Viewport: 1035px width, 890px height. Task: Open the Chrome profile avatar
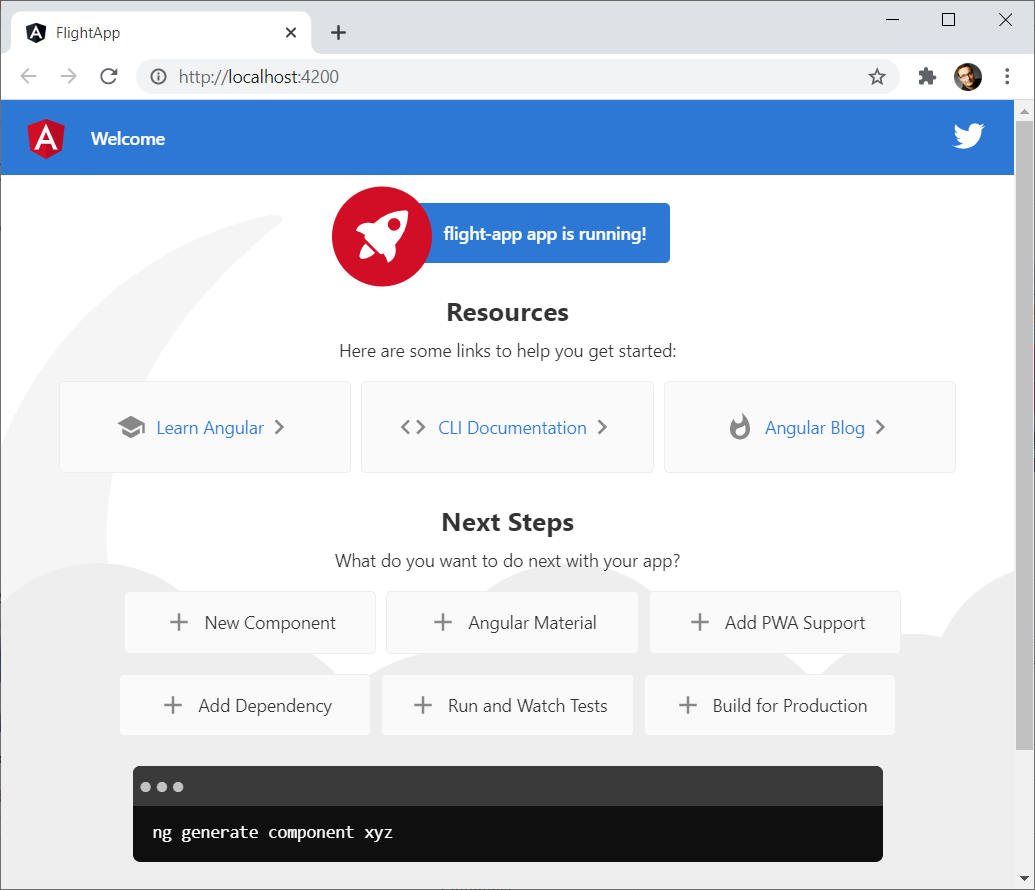[968, 77]
